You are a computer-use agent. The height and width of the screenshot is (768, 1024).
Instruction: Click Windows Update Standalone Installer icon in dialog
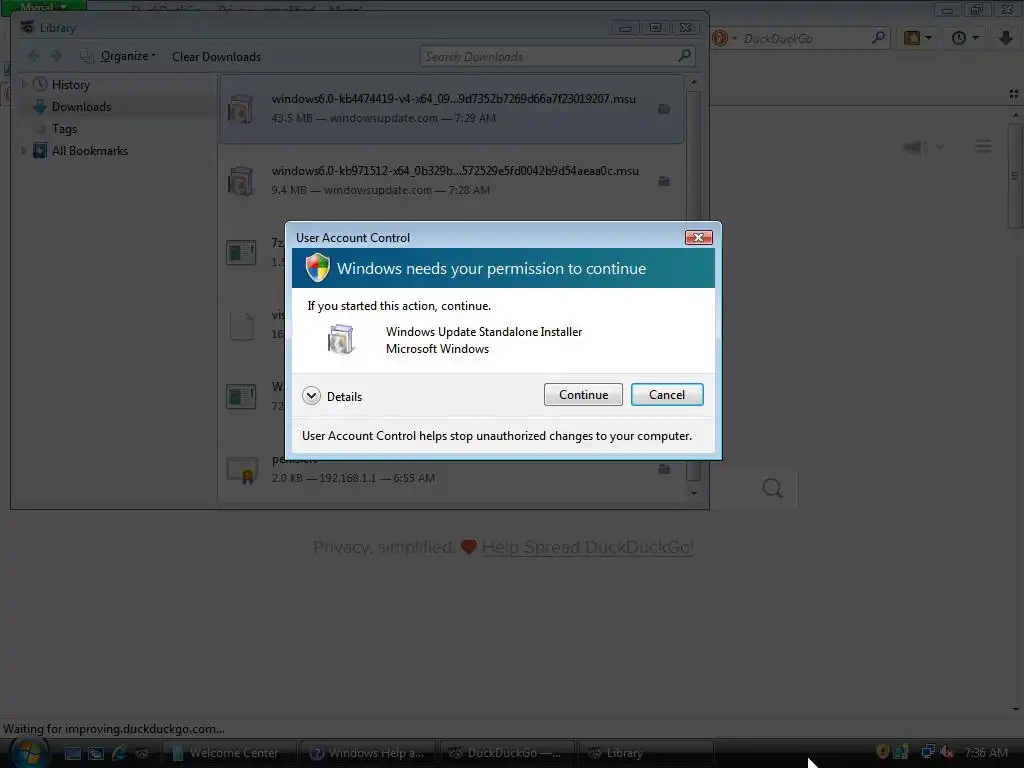341,340
